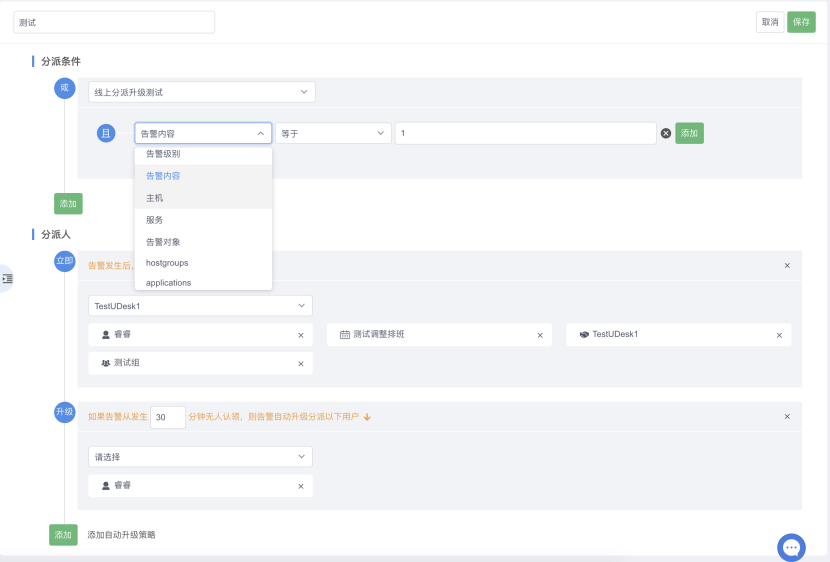Click the condition value input containing 1
830x562 pixels.
point(526,133)
